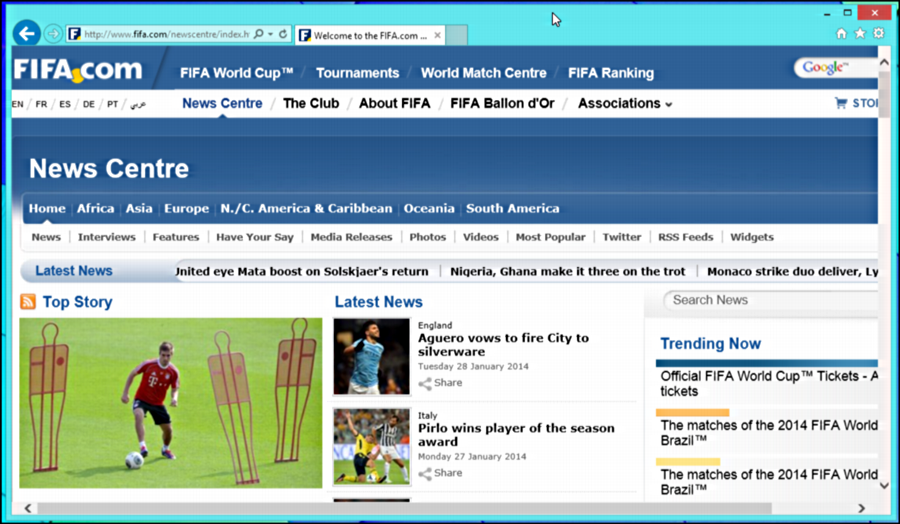Screen dimensions: 900x524
Task: Click the Store shopping cart icon
Action: [841, 103]
